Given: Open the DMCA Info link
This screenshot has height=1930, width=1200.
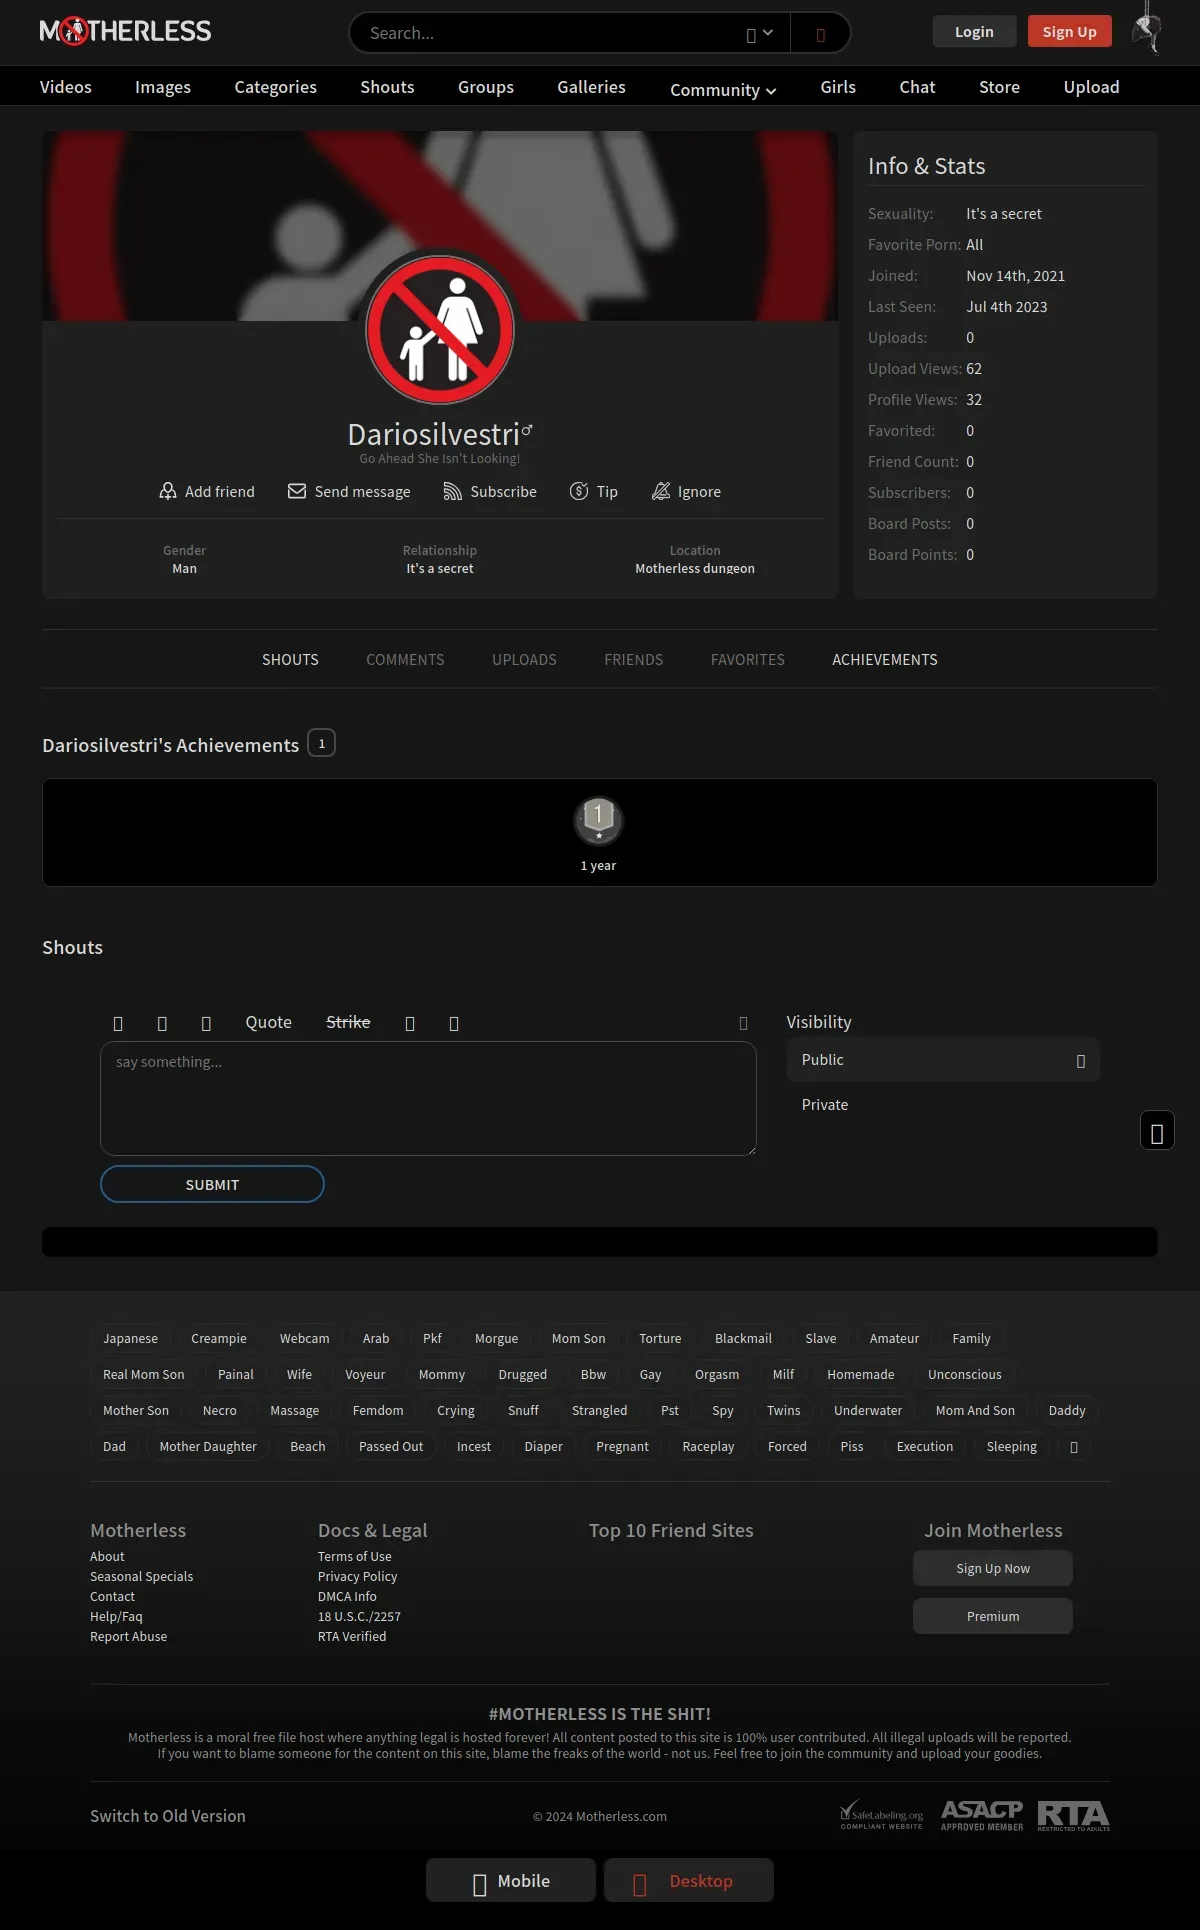Looking at the screenshot, I should (x=347, y=1597).
